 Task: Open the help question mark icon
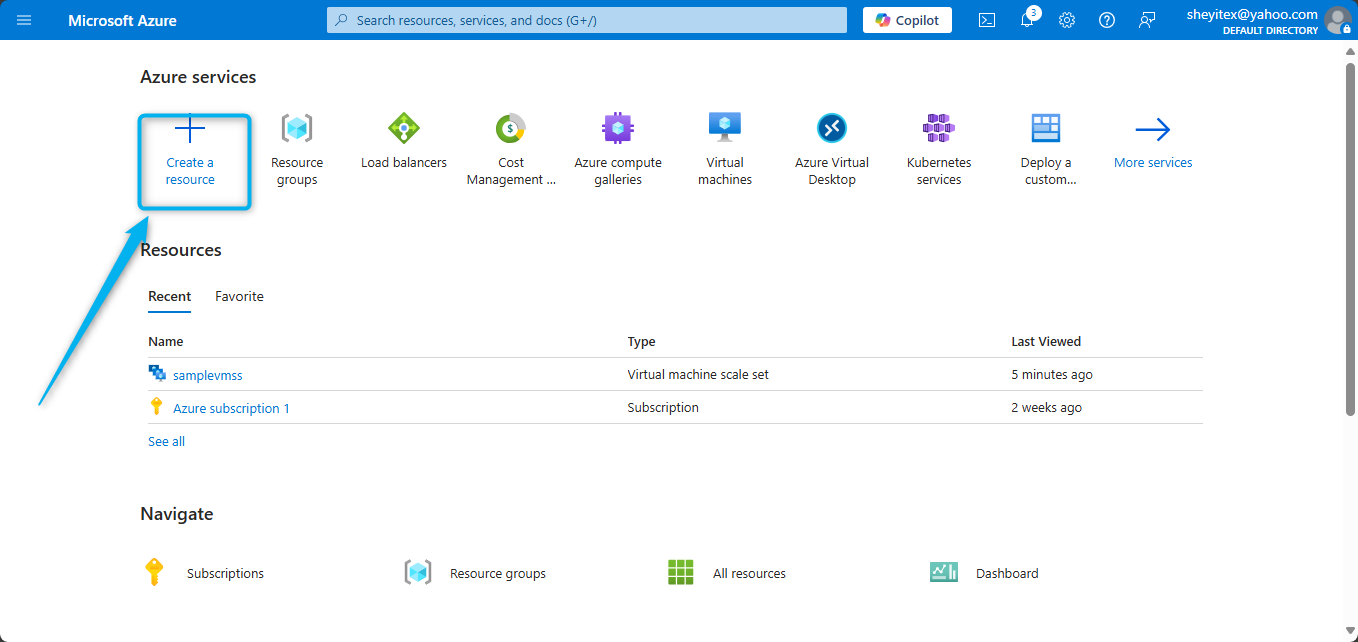click(x=1107, y=20)
